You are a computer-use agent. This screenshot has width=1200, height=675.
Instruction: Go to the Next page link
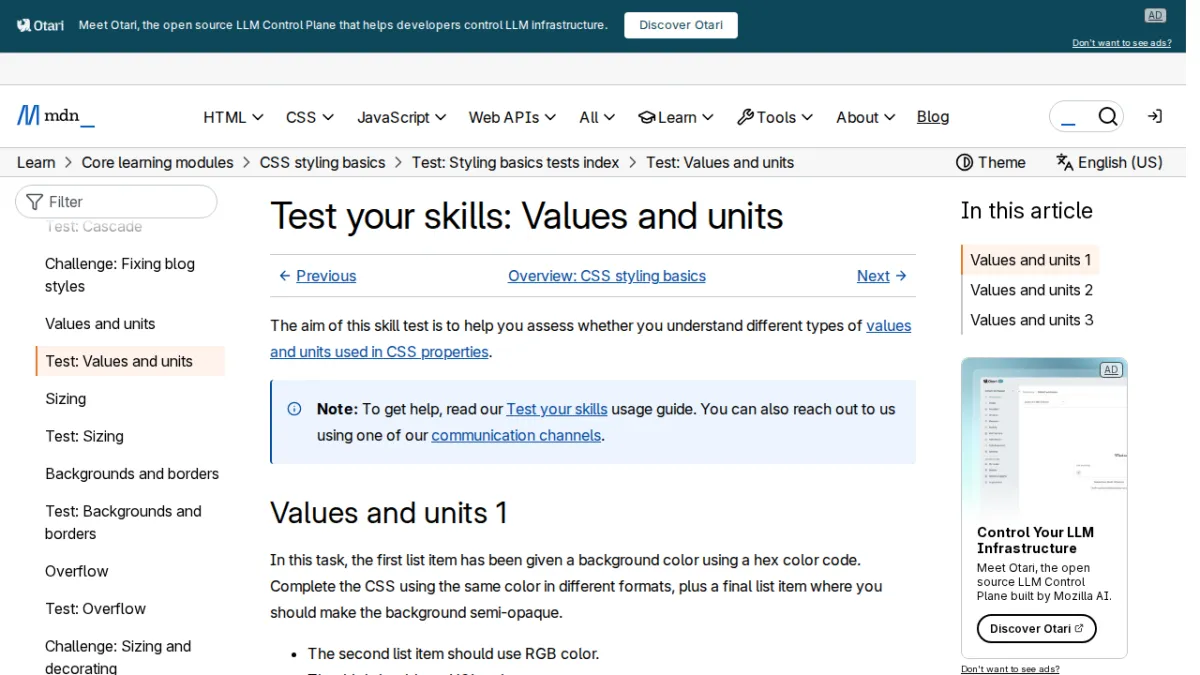(x=882, y=276)
